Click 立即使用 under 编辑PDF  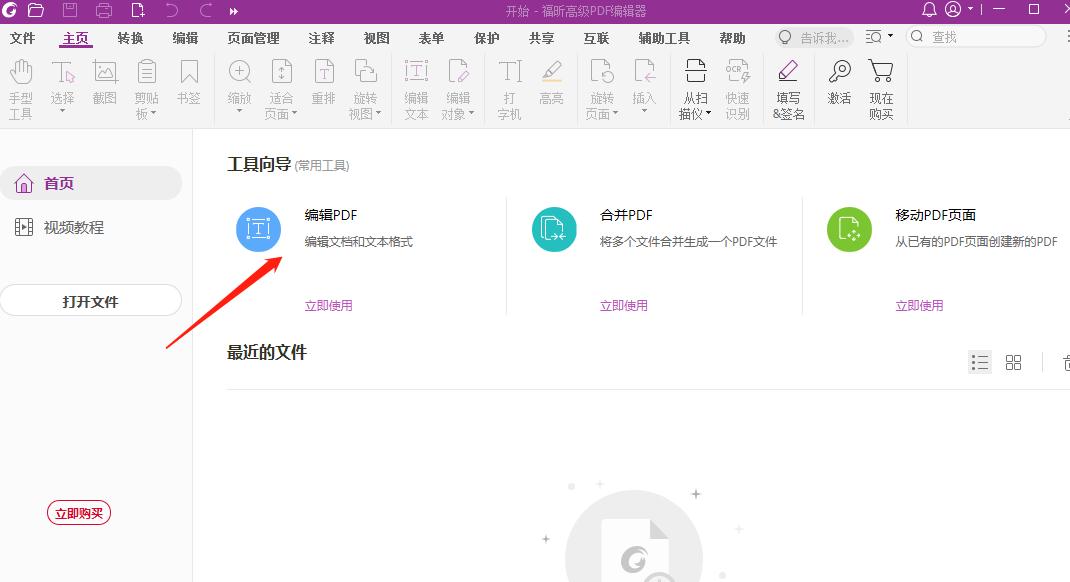[x=328, y=305]
